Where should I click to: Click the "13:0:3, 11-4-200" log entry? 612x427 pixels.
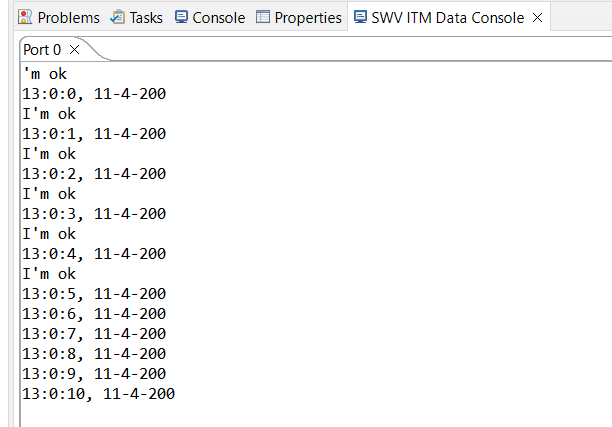94,214
